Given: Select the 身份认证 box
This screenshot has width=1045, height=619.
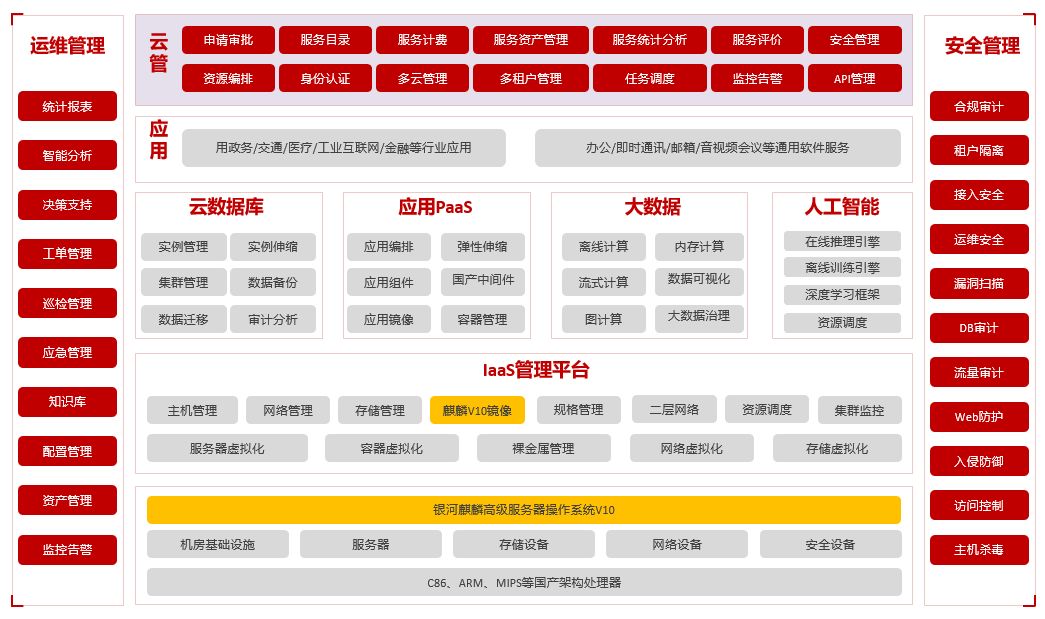Looking at the screenshot, I should pos(325,79).
